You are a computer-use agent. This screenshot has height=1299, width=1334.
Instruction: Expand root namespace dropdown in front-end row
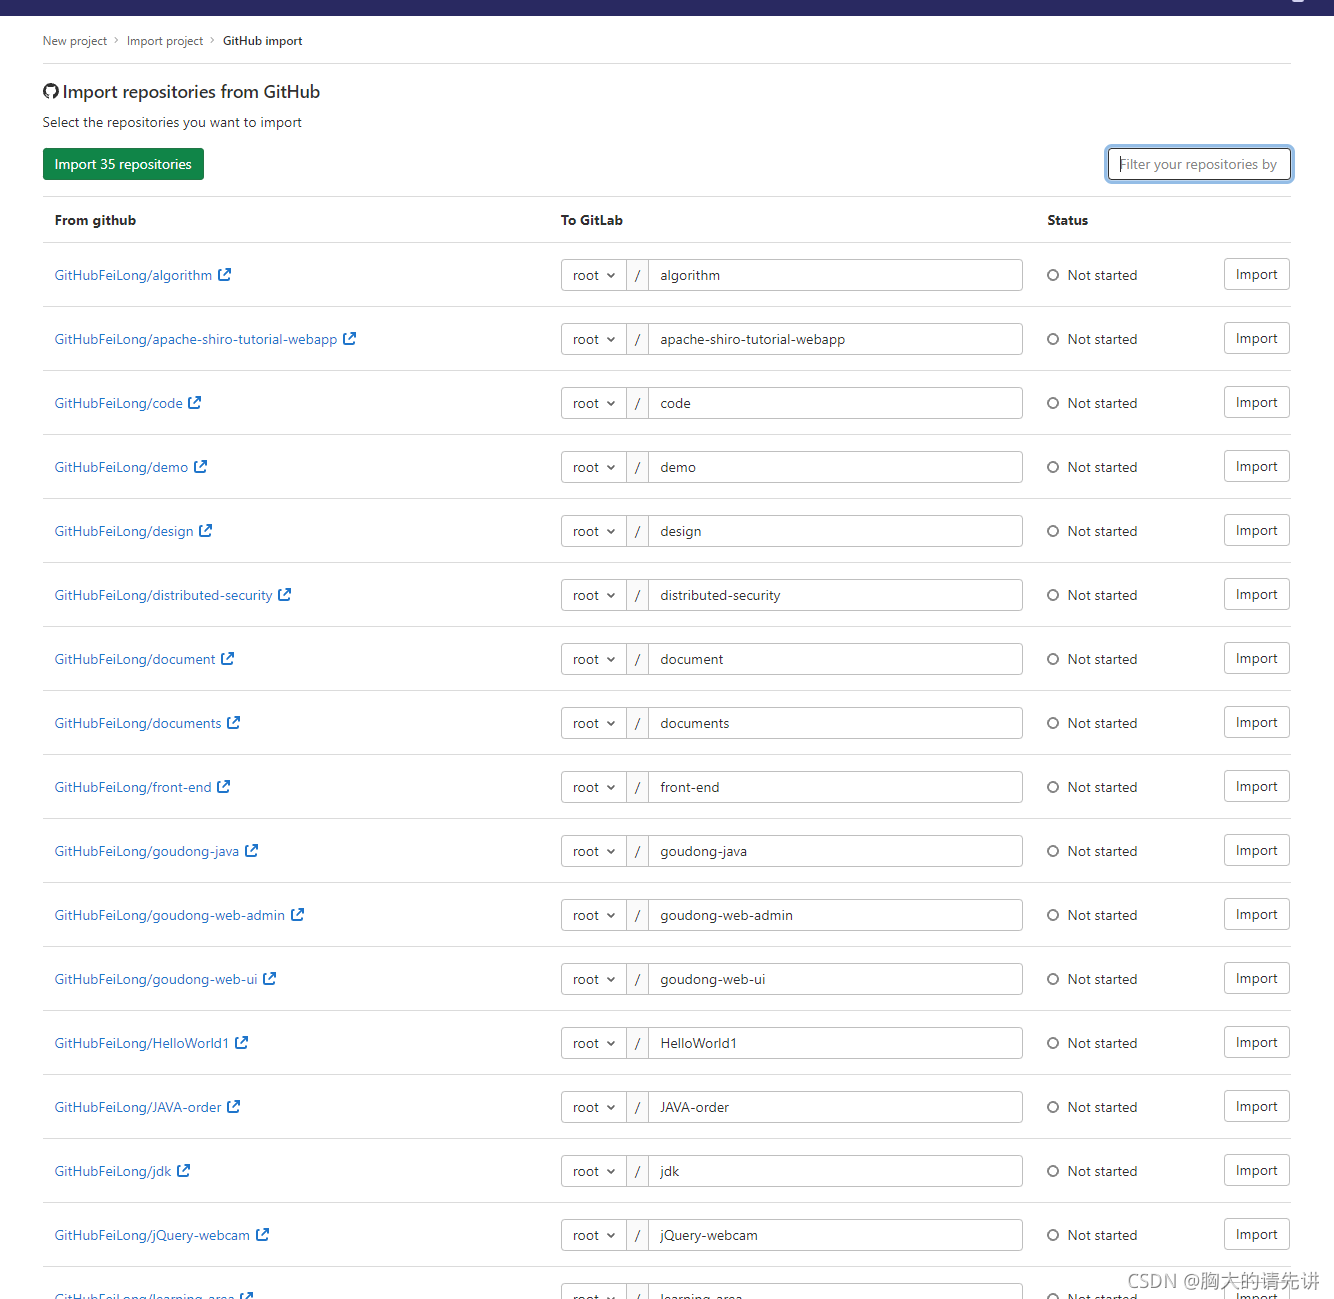pyautogui.click(x=594, y=787)
